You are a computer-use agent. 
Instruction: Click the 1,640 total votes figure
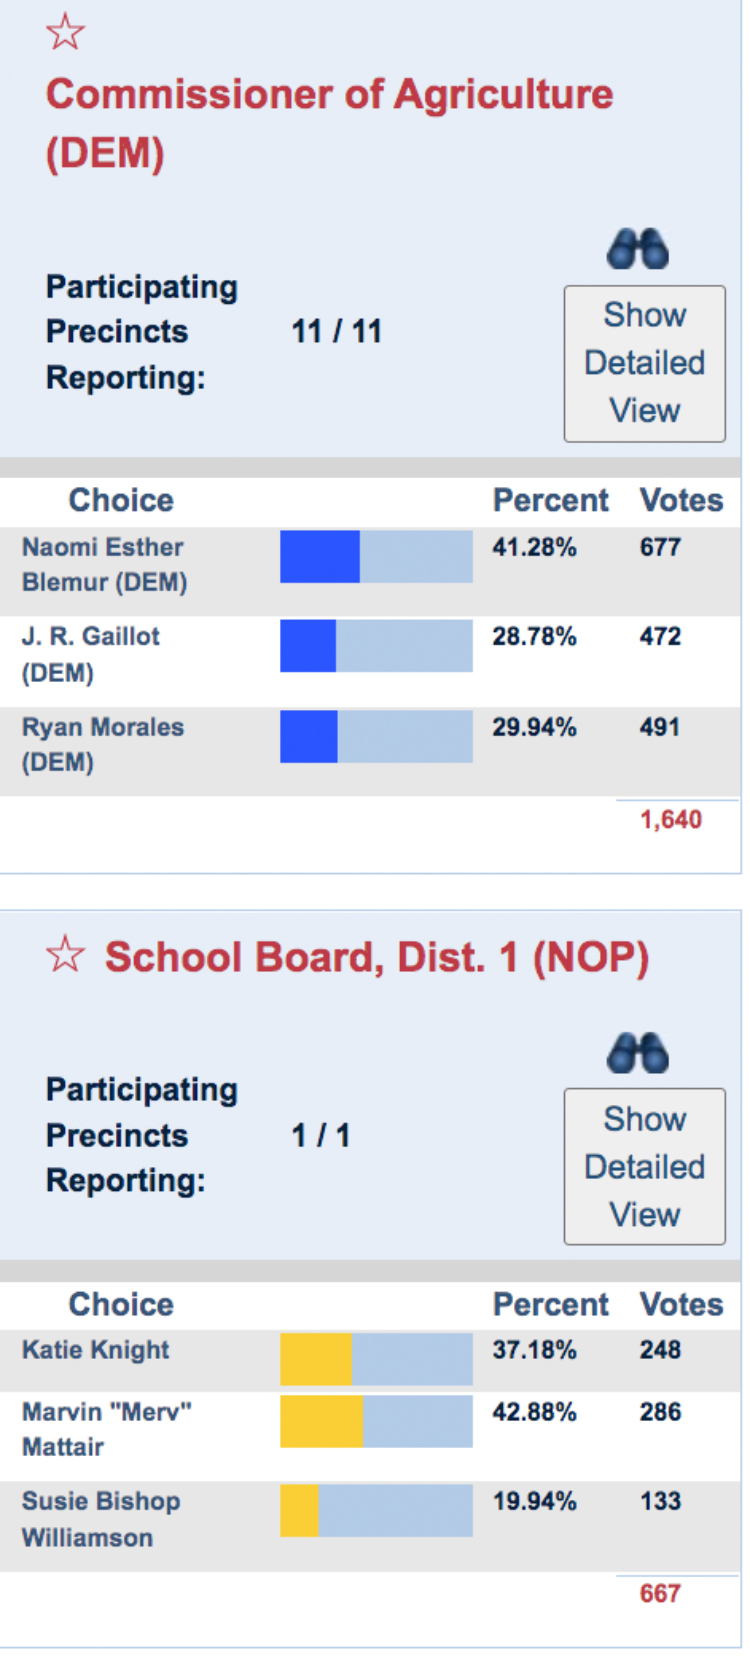pyautogui.click(x=670, y=820)
